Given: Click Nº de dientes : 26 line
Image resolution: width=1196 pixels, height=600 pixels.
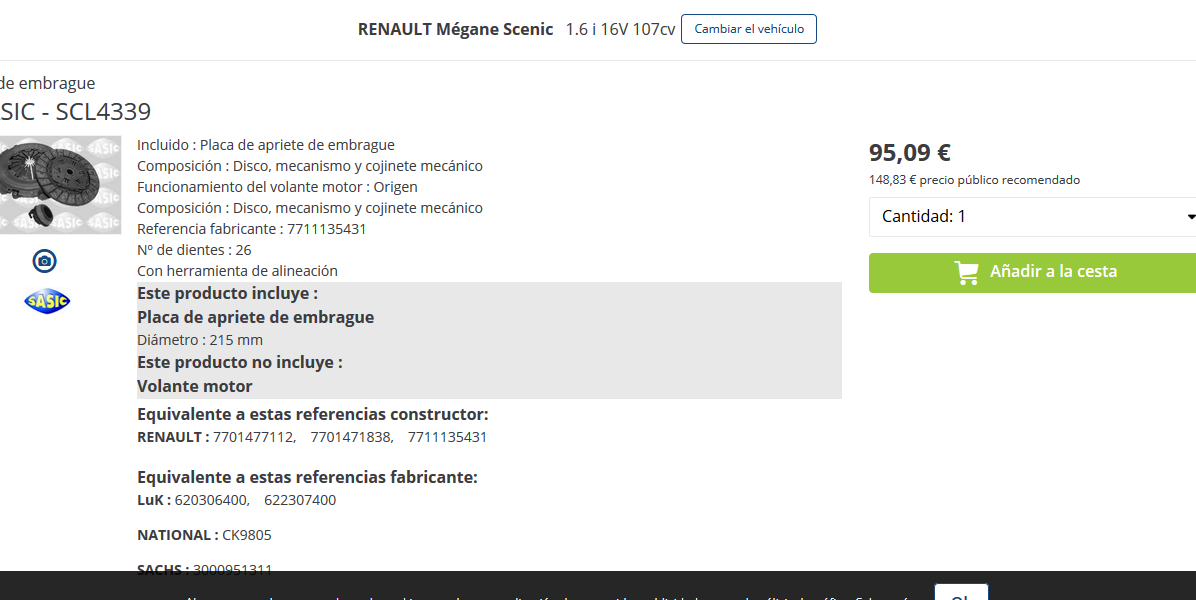Looking at the screenshot, I should click(194, 250).
